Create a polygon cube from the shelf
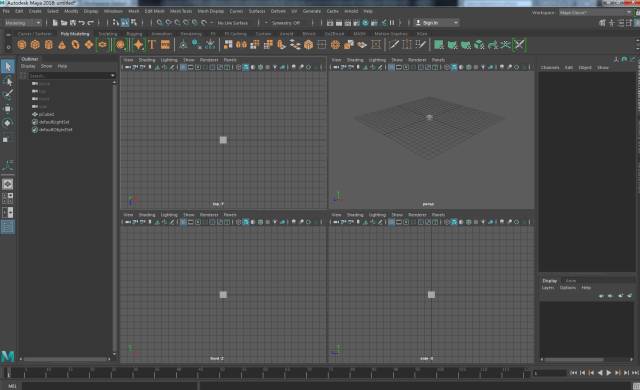640x390 pixels. tap(35, 45)
